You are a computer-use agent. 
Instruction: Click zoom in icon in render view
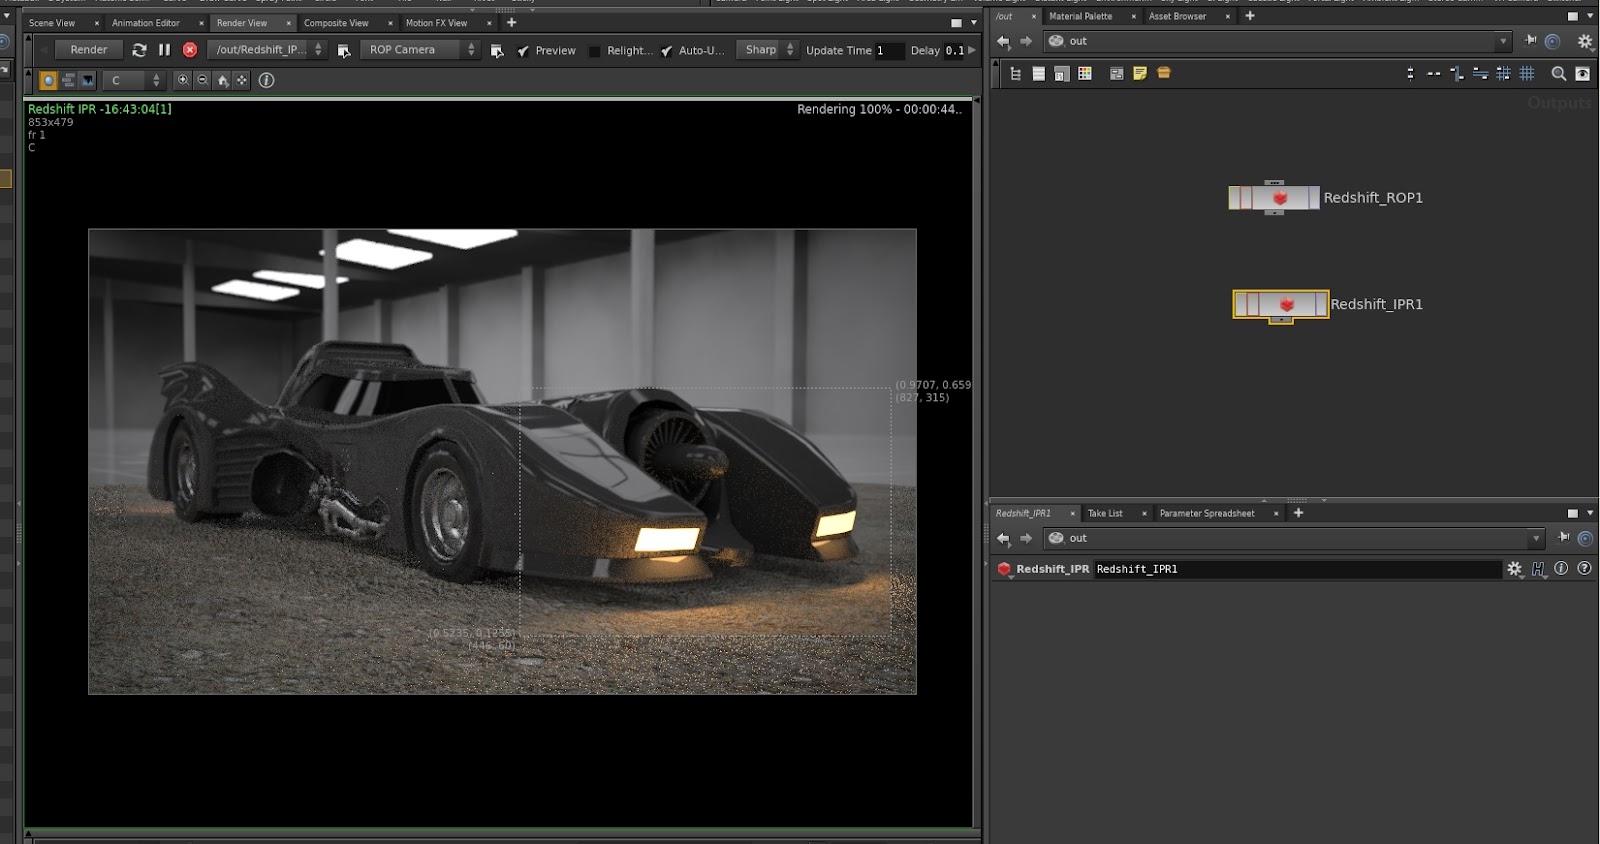click(x=183, y=80)
